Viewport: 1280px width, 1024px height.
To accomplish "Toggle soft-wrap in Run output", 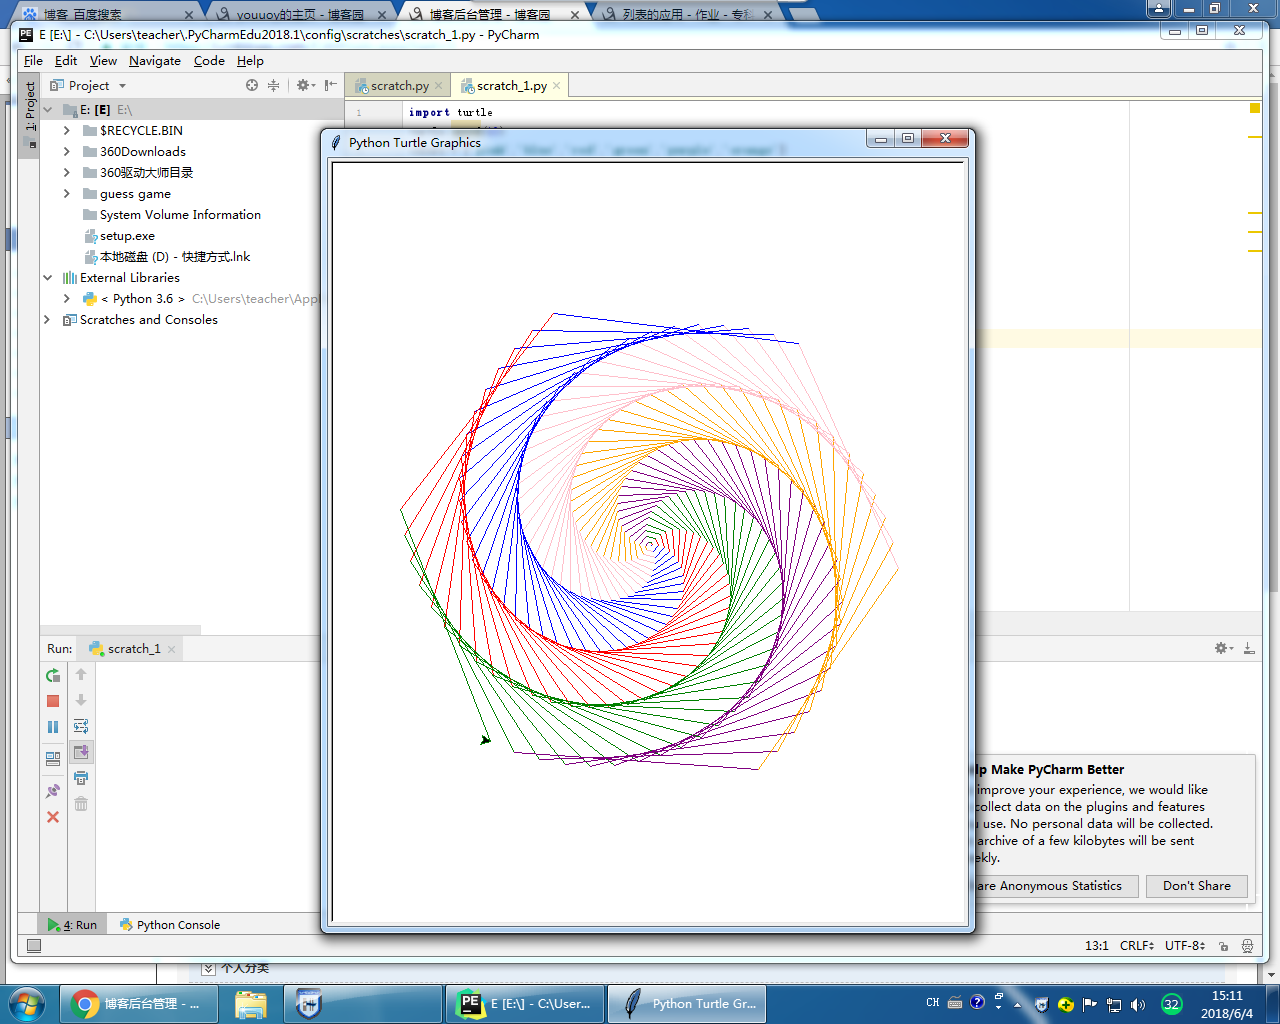I will coord(81,726).
